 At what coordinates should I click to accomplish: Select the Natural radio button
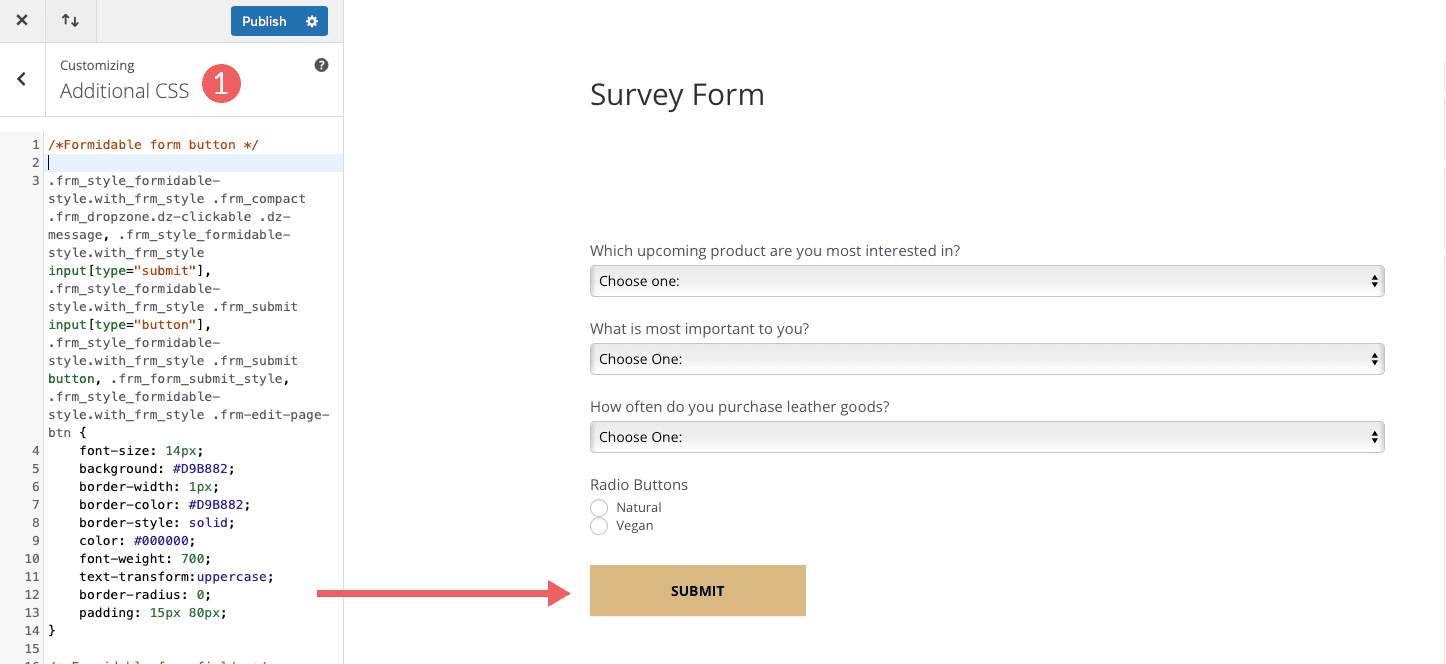coord(599,508)
